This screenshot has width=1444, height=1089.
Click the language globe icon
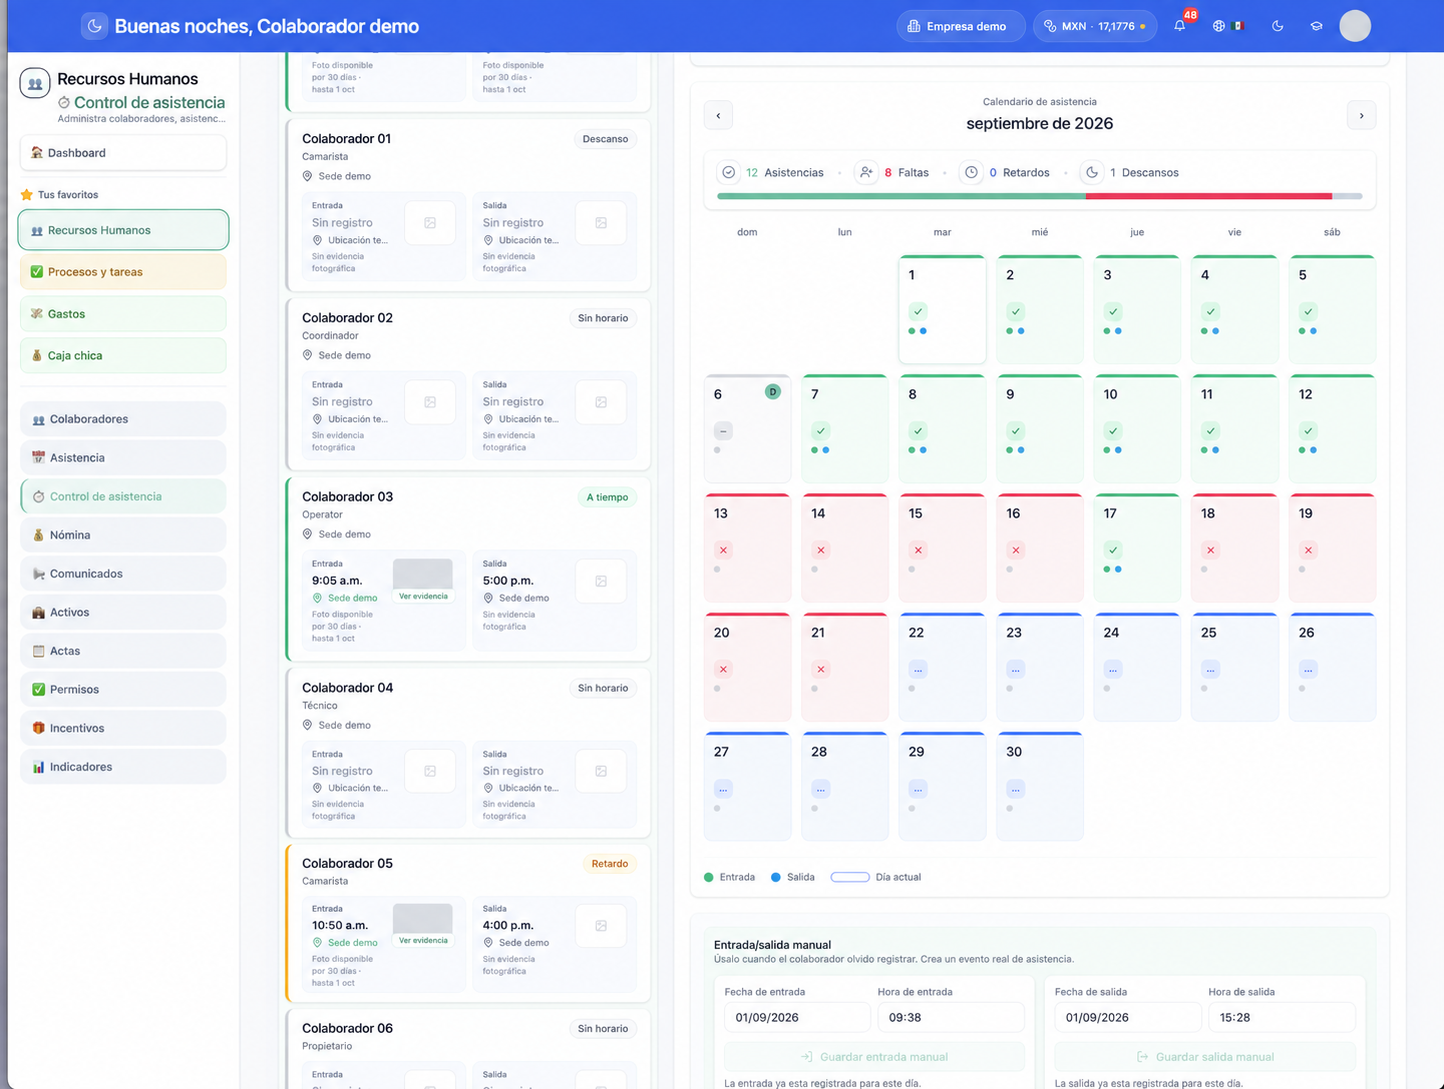(1218, 26)
